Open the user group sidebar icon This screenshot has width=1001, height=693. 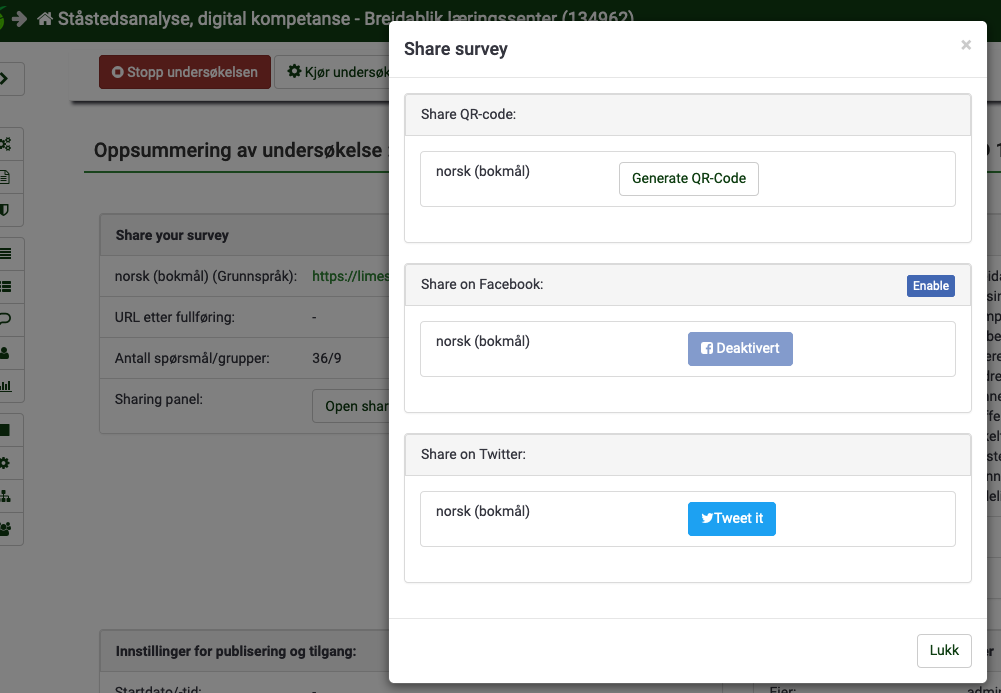[7, 529]
